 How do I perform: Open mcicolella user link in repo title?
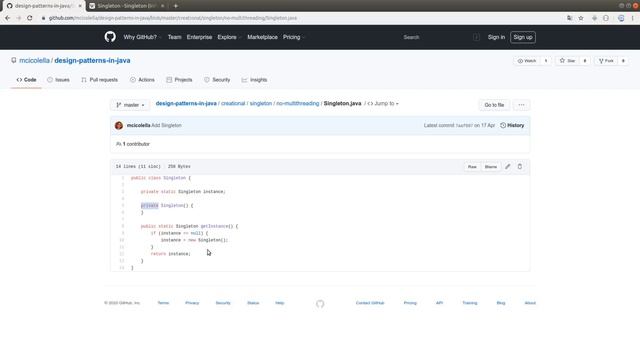(34, 60)
